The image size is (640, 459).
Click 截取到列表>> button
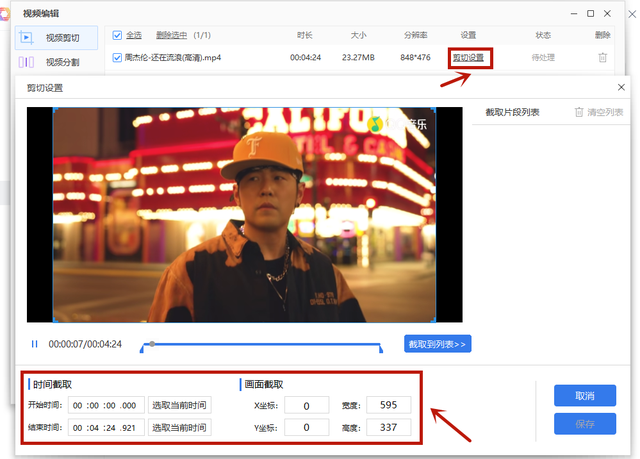pos(438,344)
